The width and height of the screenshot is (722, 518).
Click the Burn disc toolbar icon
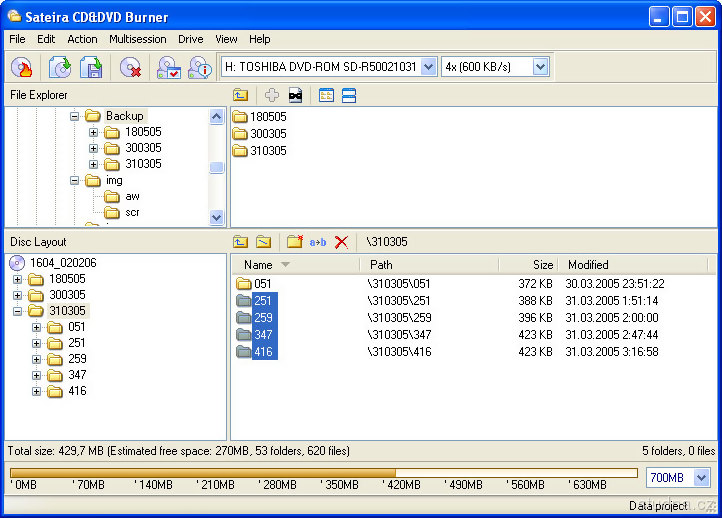(22, 67)
